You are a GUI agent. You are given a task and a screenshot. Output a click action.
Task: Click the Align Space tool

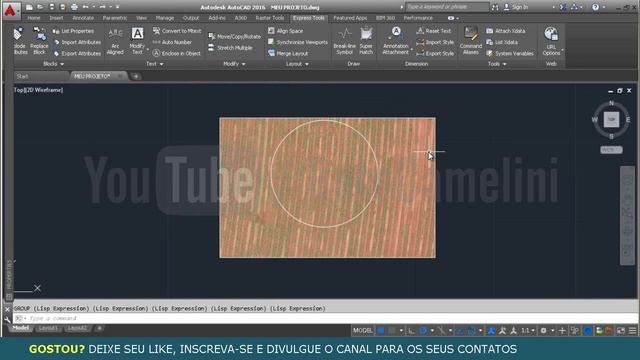pos(285,31)
